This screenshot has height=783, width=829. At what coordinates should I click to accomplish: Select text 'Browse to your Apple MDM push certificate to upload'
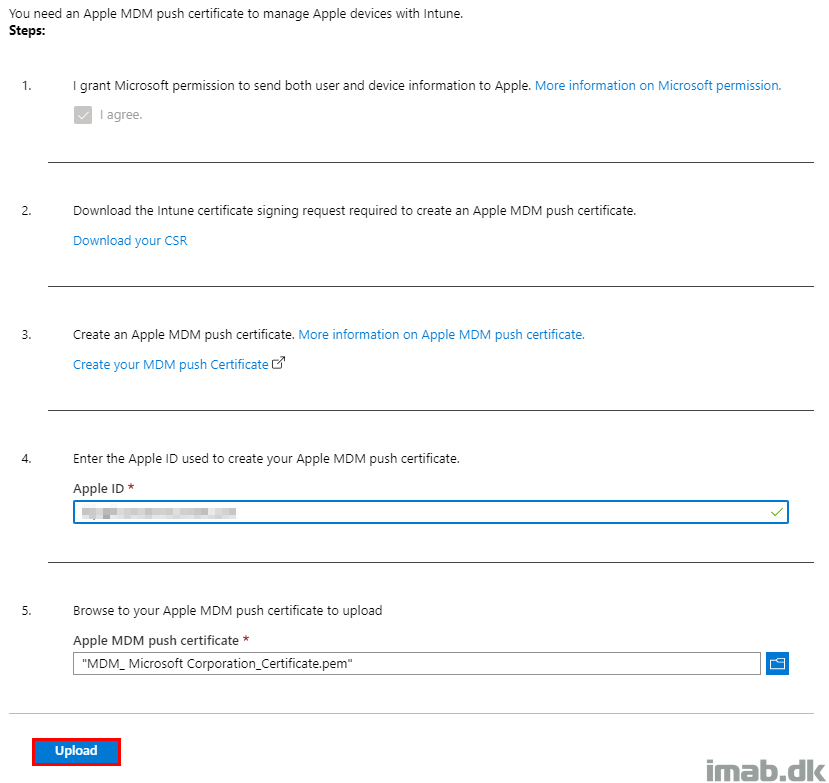click(227, 611)
